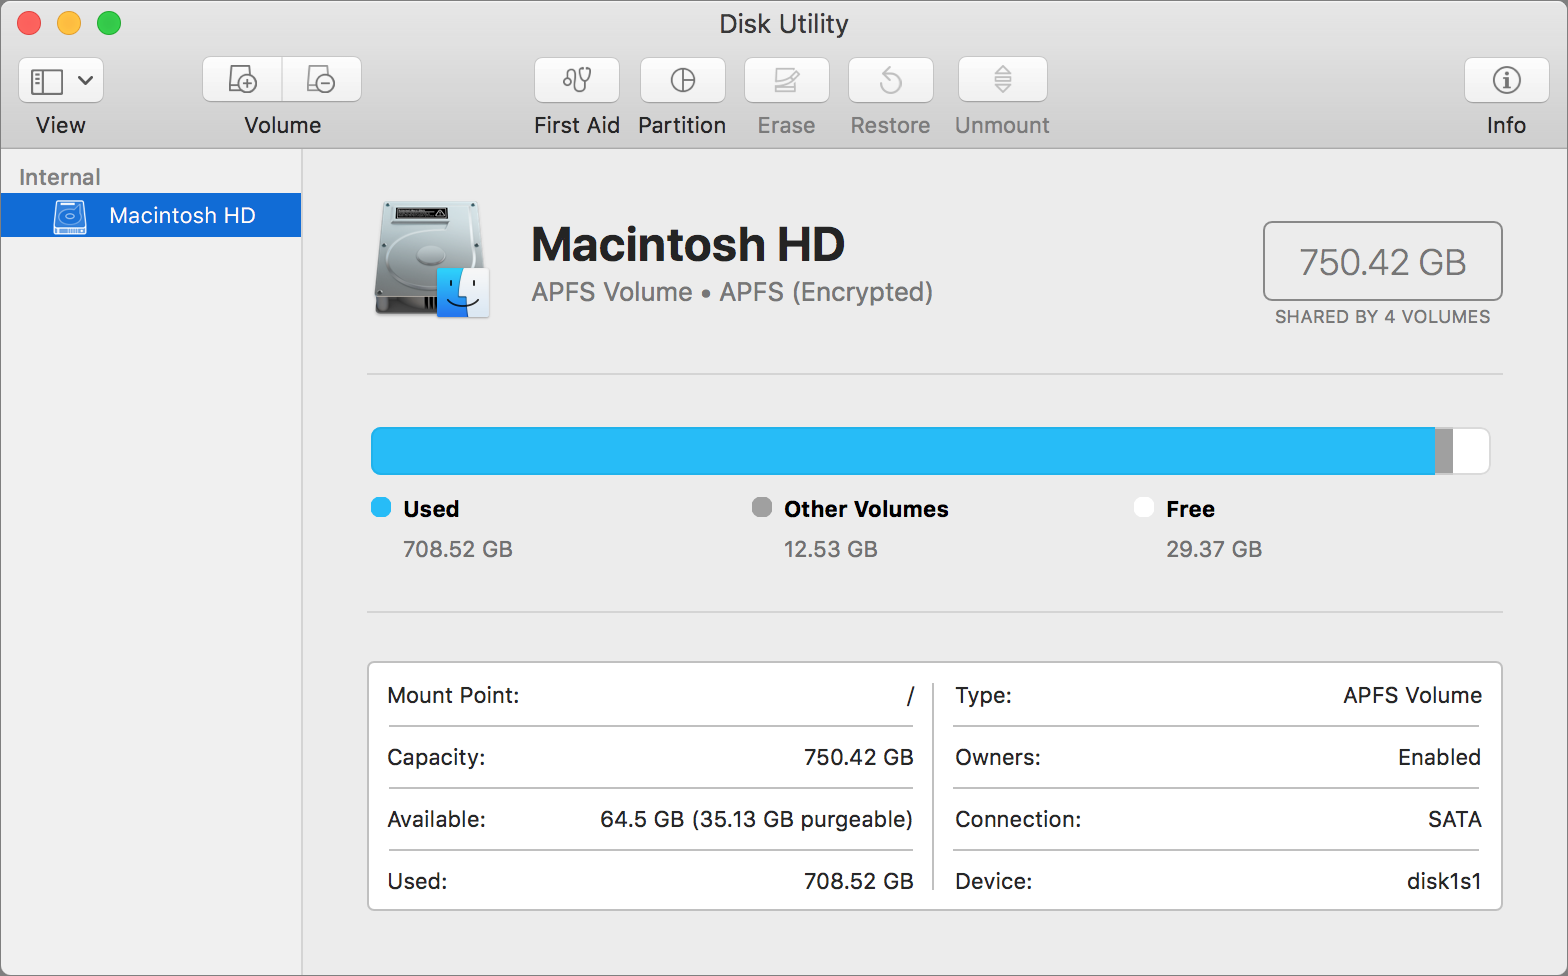
Task: Click the Used 708.52 GB table value
Action: (x=859, y=881)
